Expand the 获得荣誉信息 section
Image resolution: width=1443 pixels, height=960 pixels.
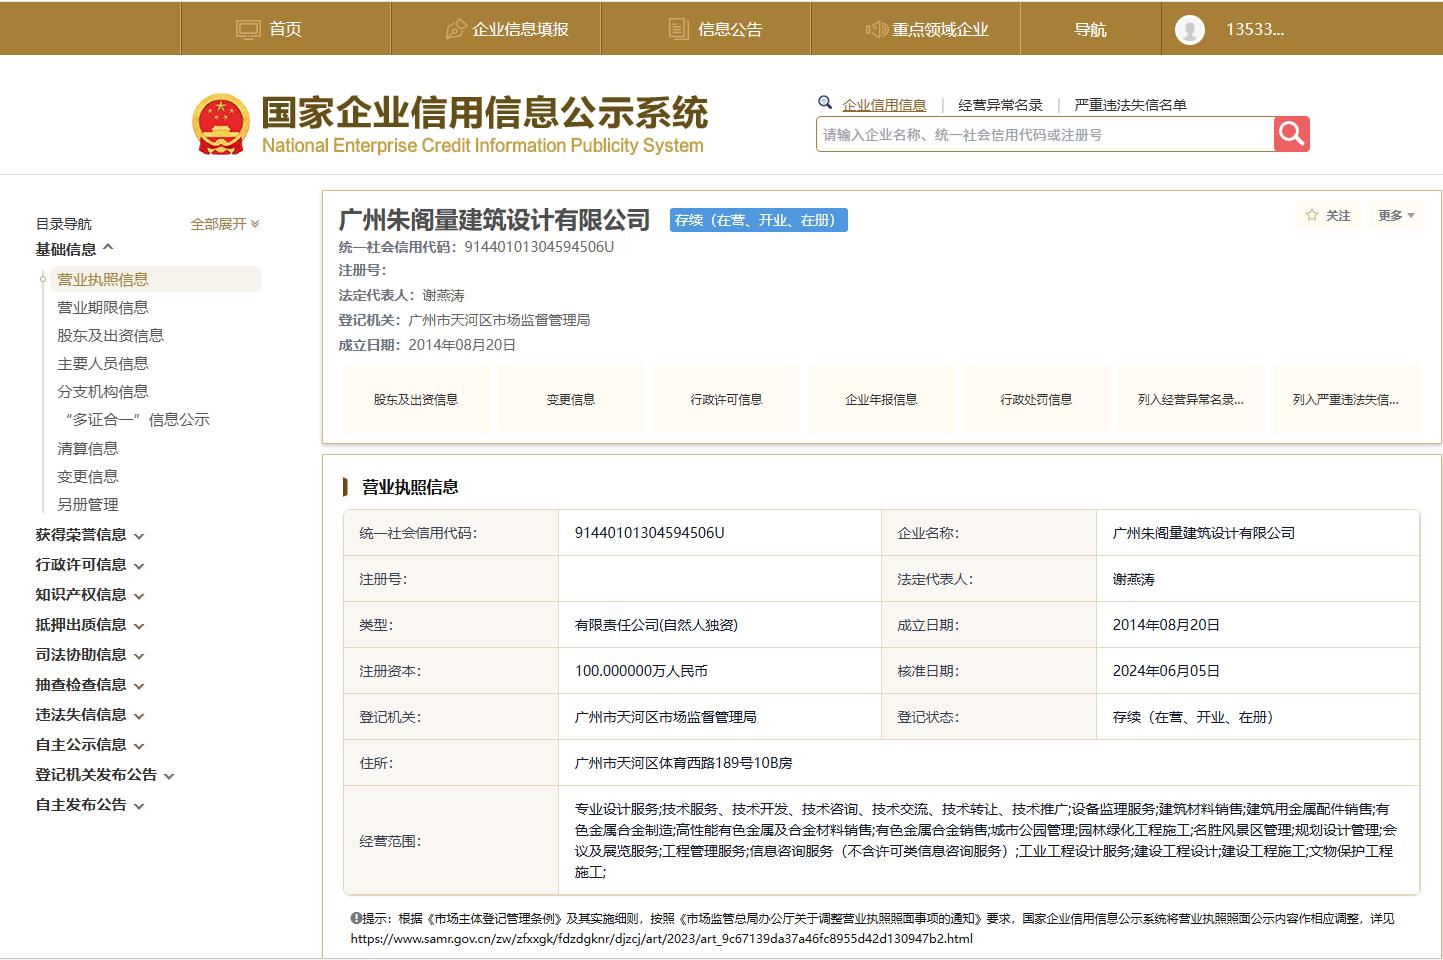point(90,535)
